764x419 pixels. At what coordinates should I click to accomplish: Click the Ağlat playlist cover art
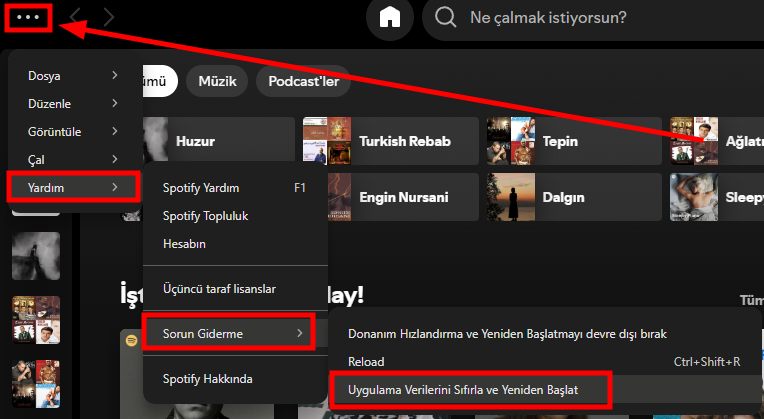pyautogui.click(x=694, y=141)
